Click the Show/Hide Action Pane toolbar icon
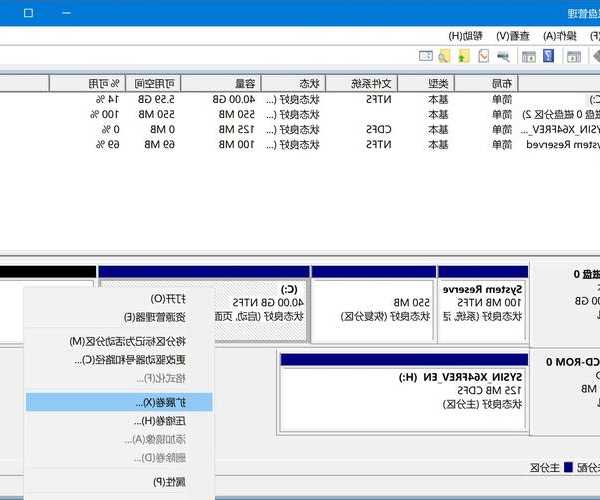The width and height of the screenshot is (600, 500). [529, 57]
